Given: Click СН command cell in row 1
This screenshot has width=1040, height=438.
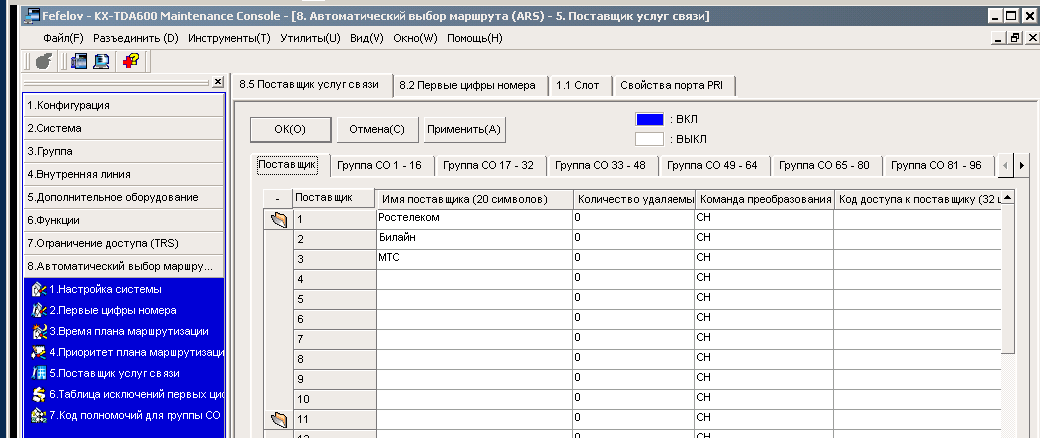Looking at the screenshot, I should tap(764, 220).
